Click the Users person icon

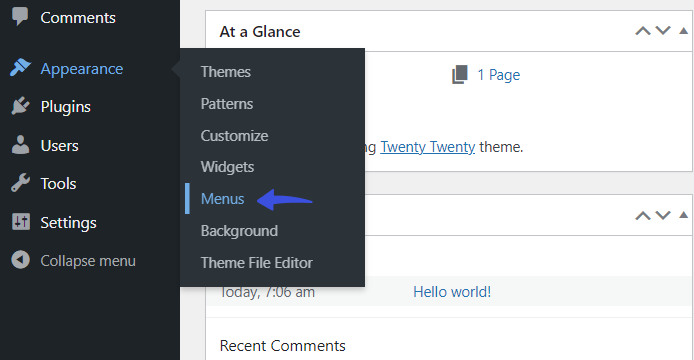(20, 145)
